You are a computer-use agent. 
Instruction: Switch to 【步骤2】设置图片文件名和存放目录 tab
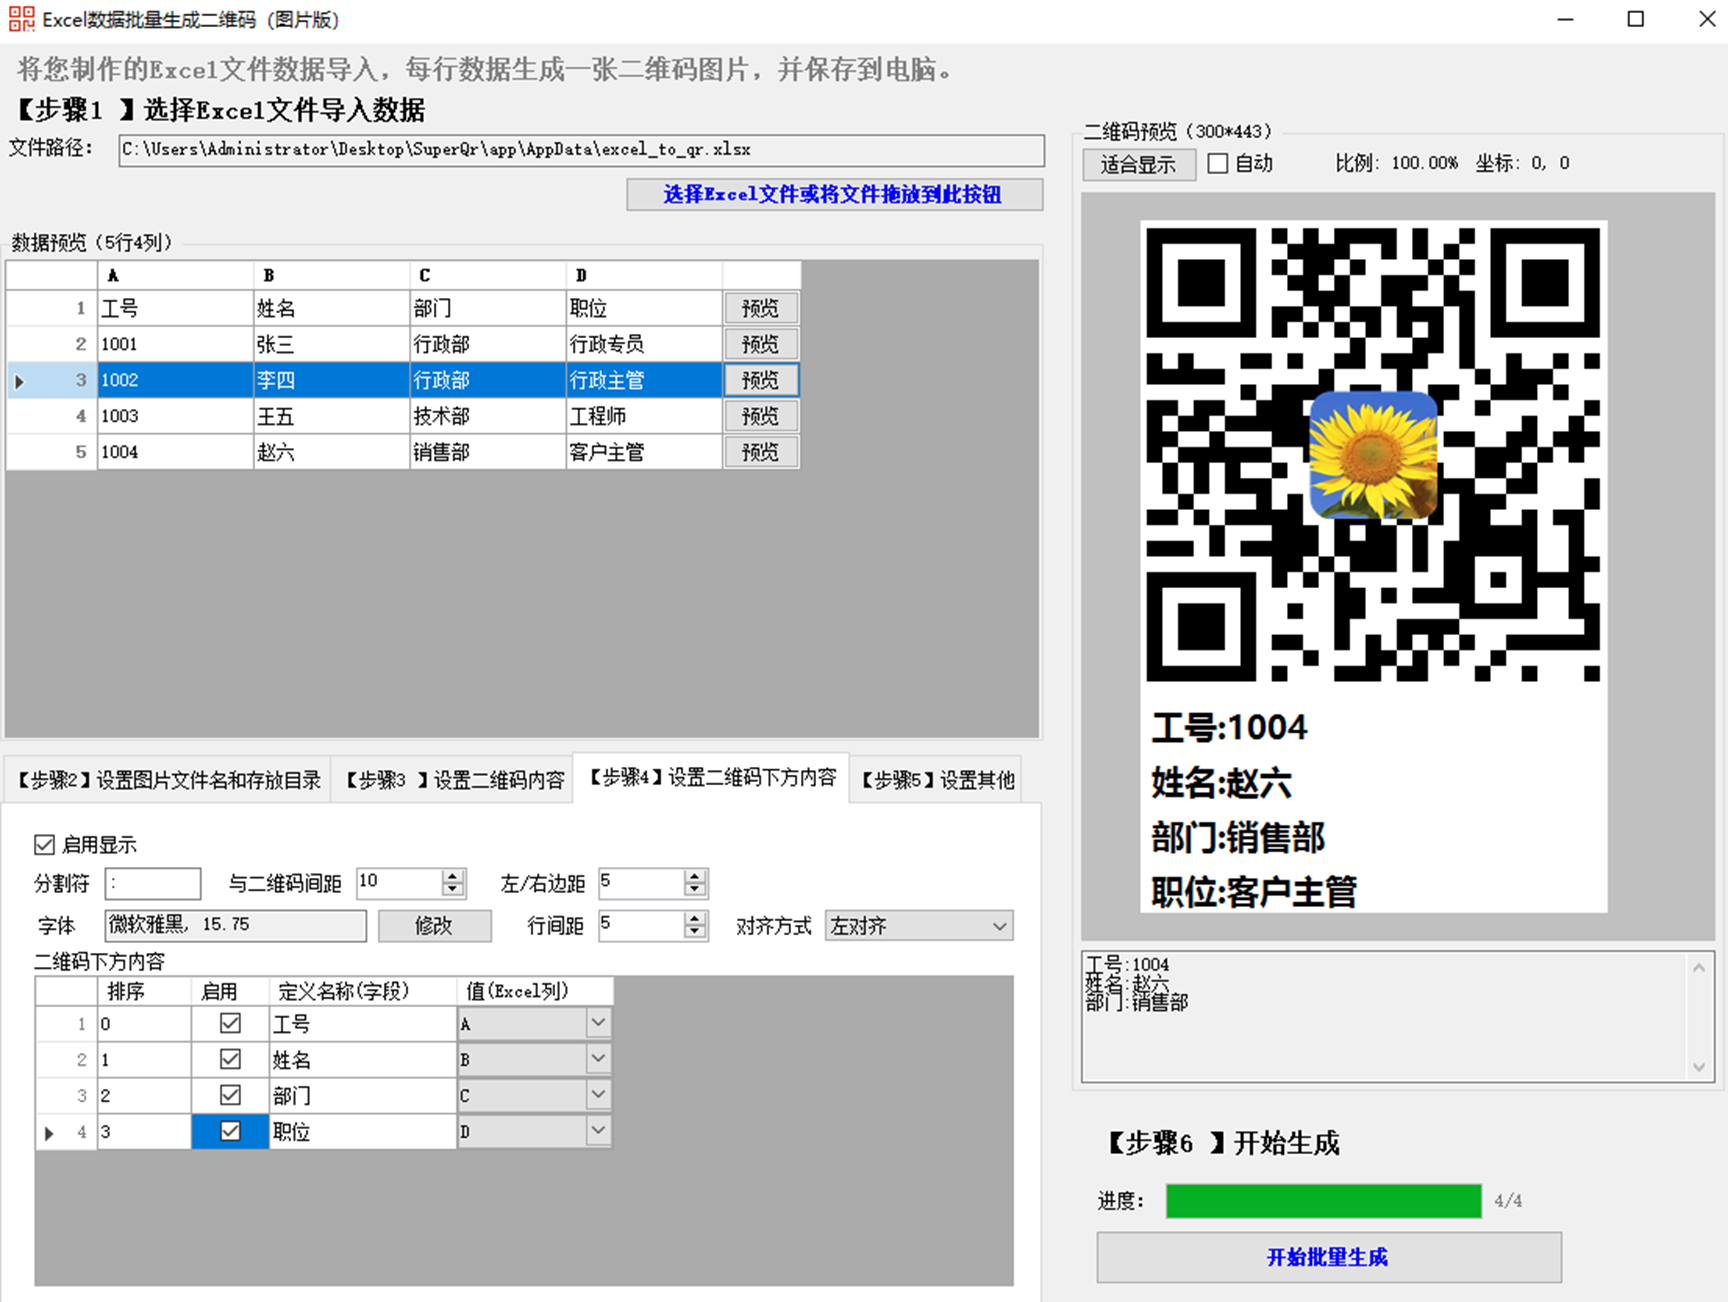pos(168,780)
